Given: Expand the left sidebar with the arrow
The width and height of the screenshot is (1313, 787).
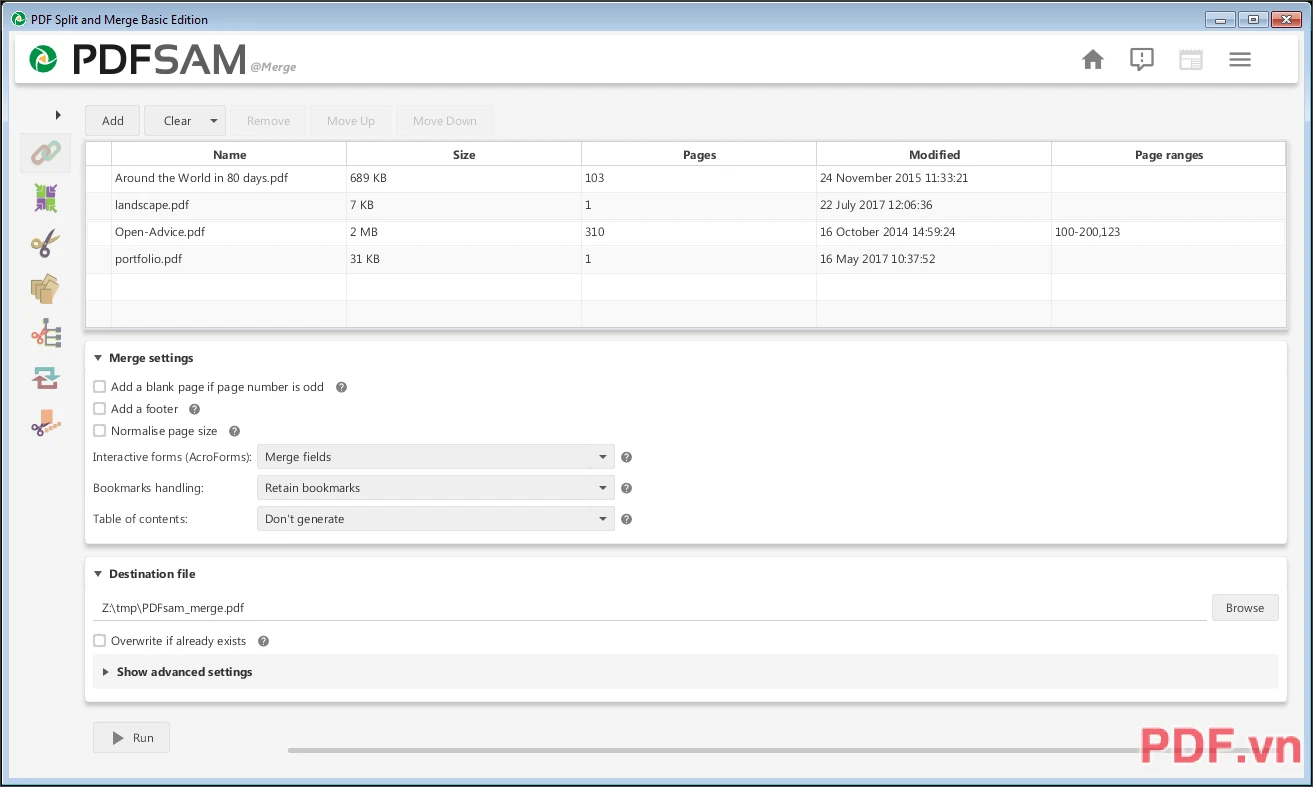Looking at the screenshot, I should (58, 115).
